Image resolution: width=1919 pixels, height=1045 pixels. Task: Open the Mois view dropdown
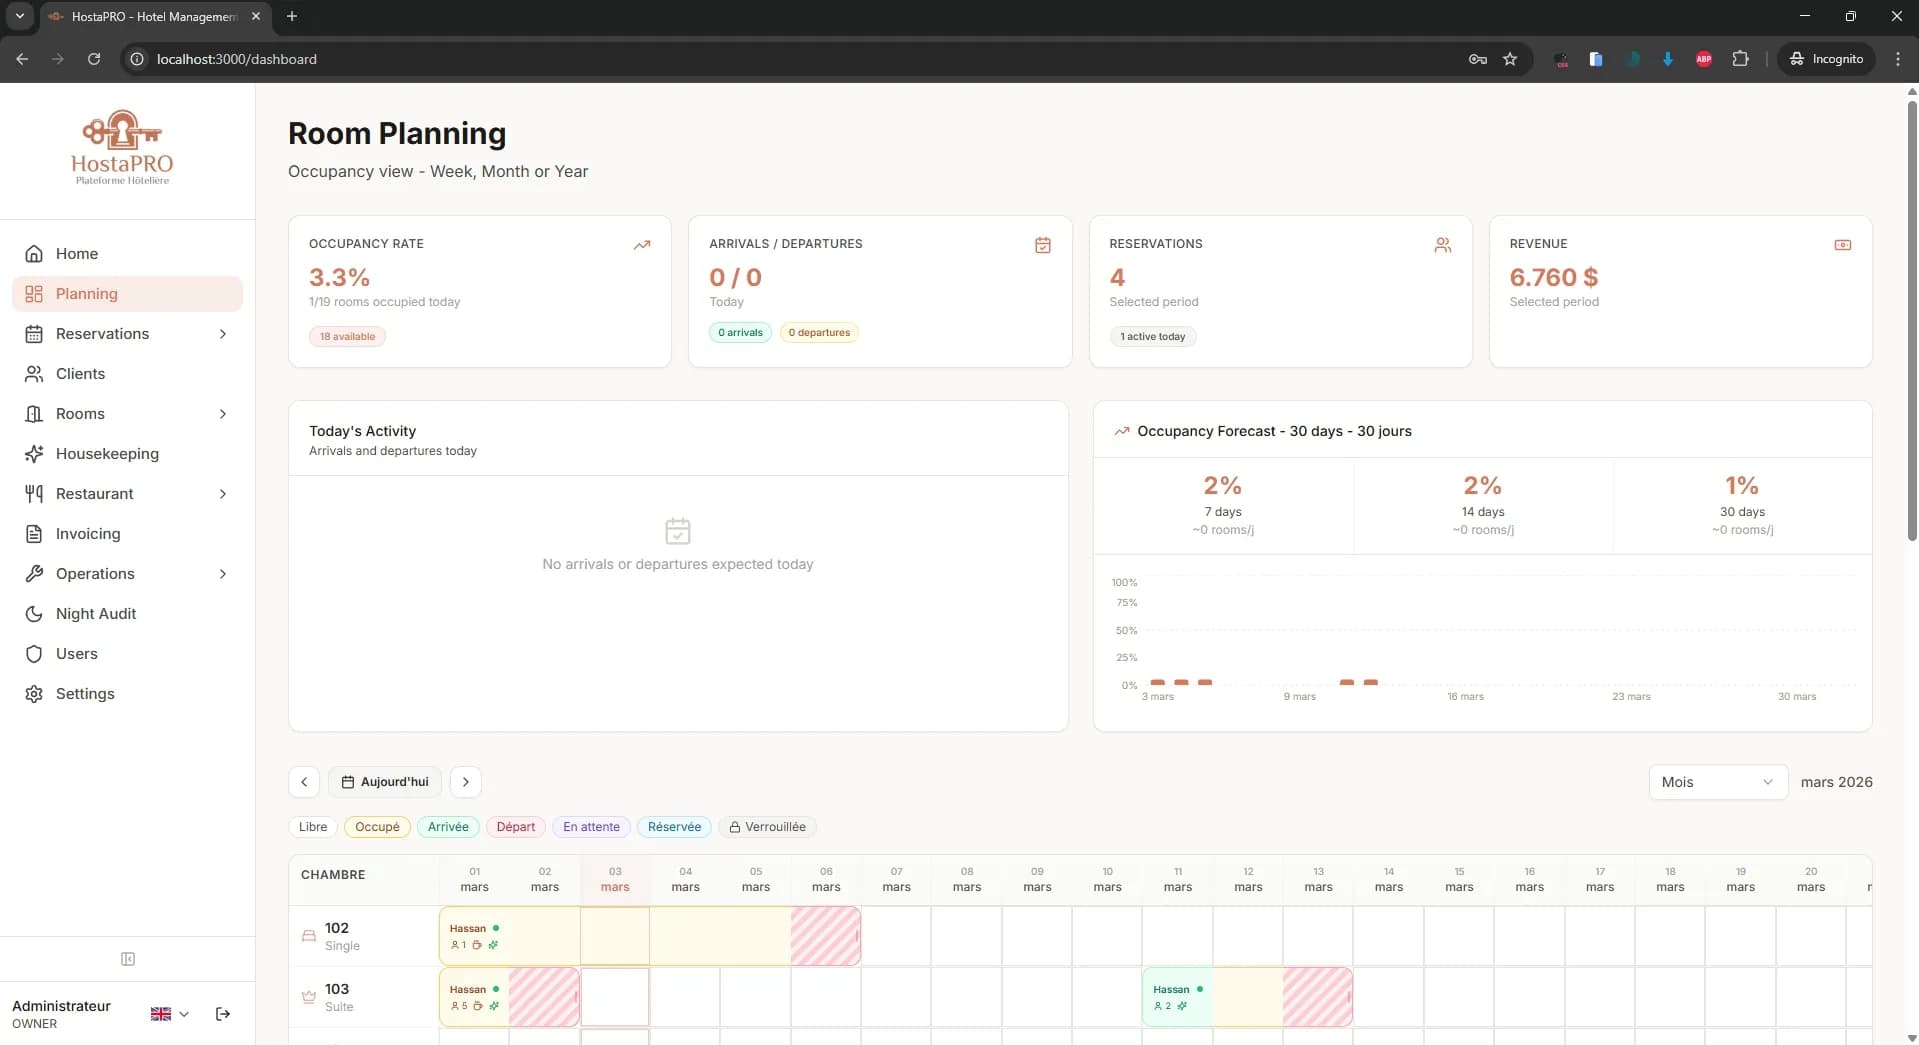tap(1717, 782)
